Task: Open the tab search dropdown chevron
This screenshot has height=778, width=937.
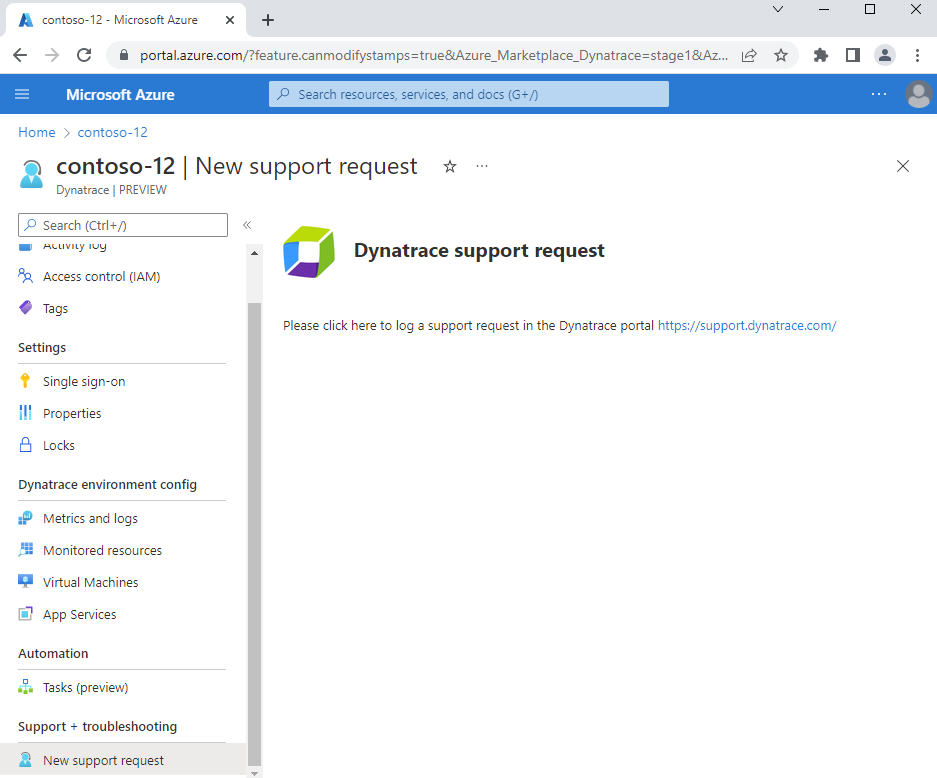Action: (x=778, y=10)
